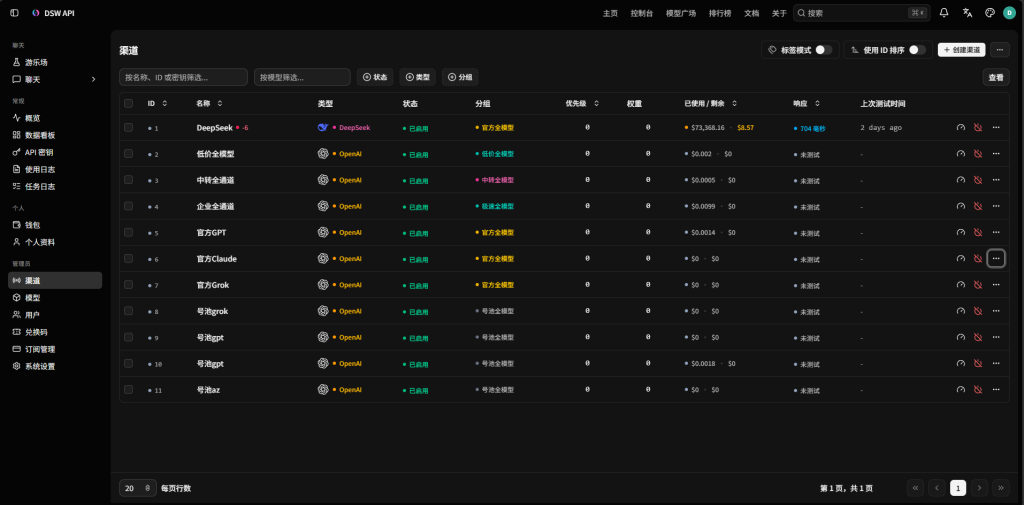The image size is (1024, 505).
Task: Check the DeepSeek row checkbox
Action: click(129, 127)
